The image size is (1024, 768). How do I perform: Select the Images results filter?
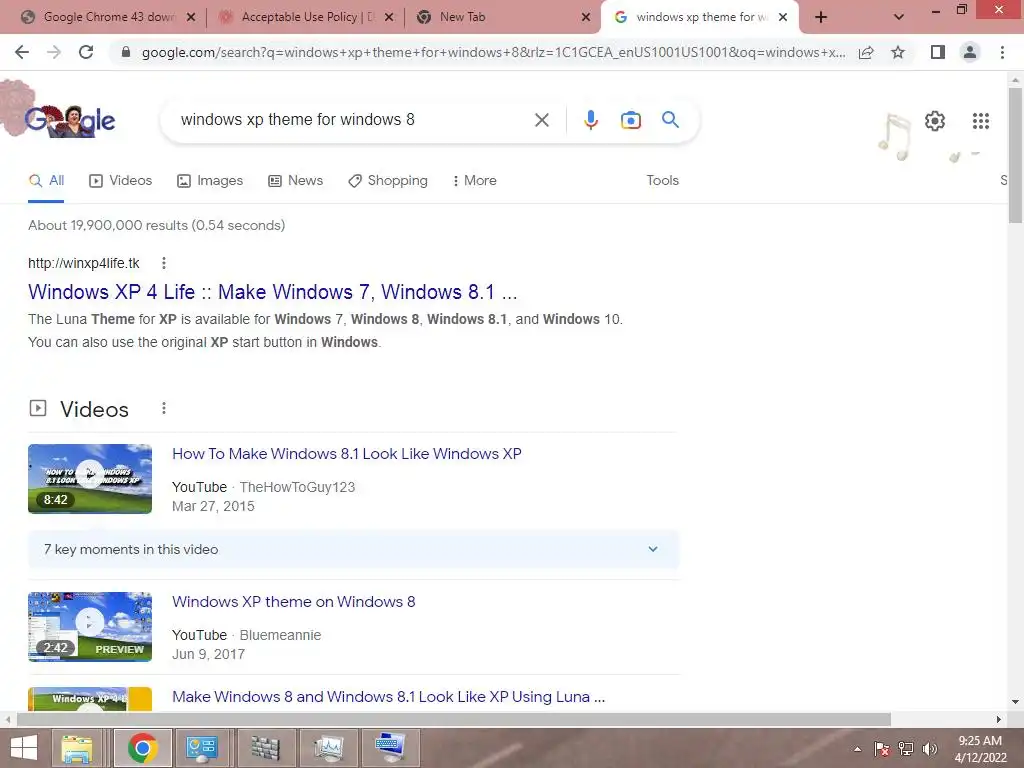(x=210, y=180)
